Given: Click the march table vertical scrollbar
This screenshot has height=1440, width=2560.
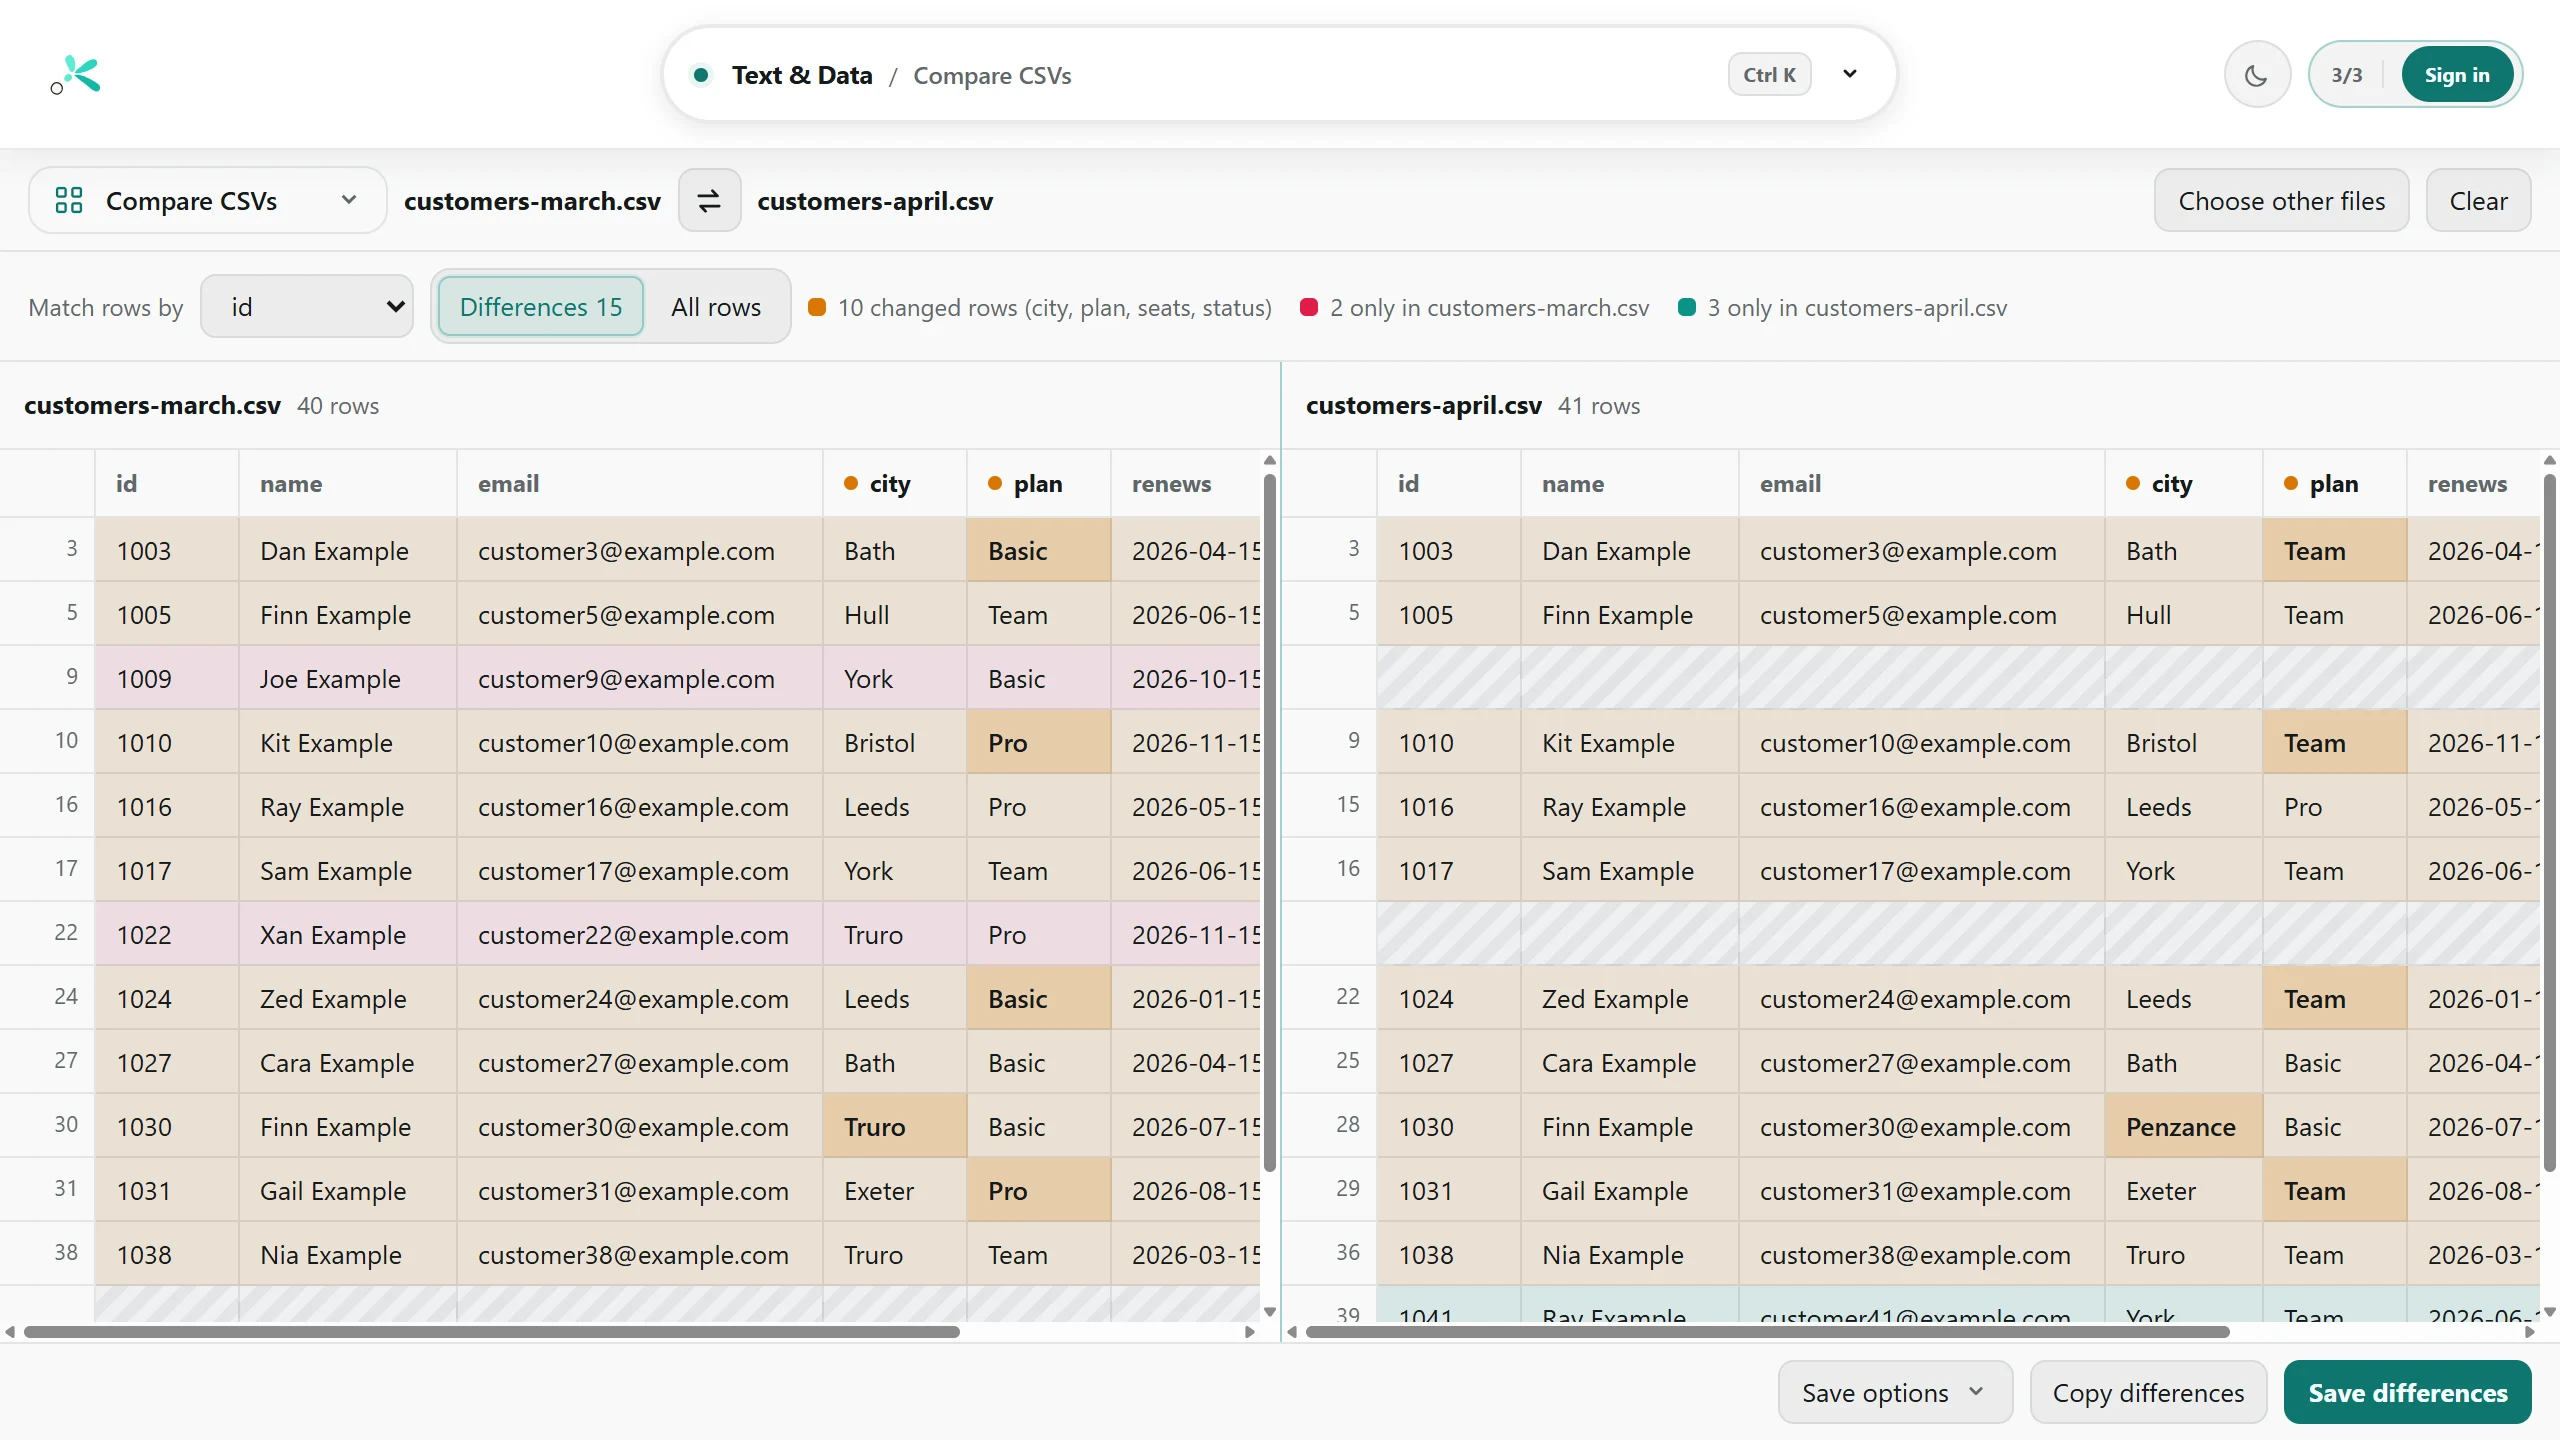Looking at the screenshot, I should point(1270,822).
